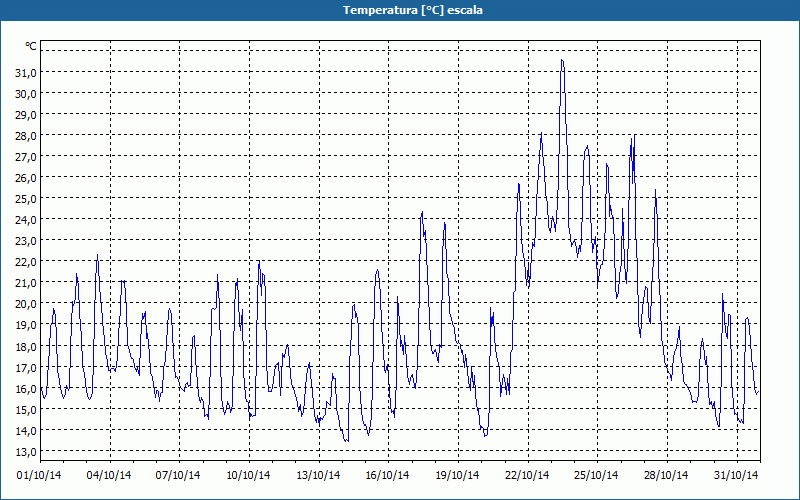Select the 24,0 y-axis label

pos(26,220)
